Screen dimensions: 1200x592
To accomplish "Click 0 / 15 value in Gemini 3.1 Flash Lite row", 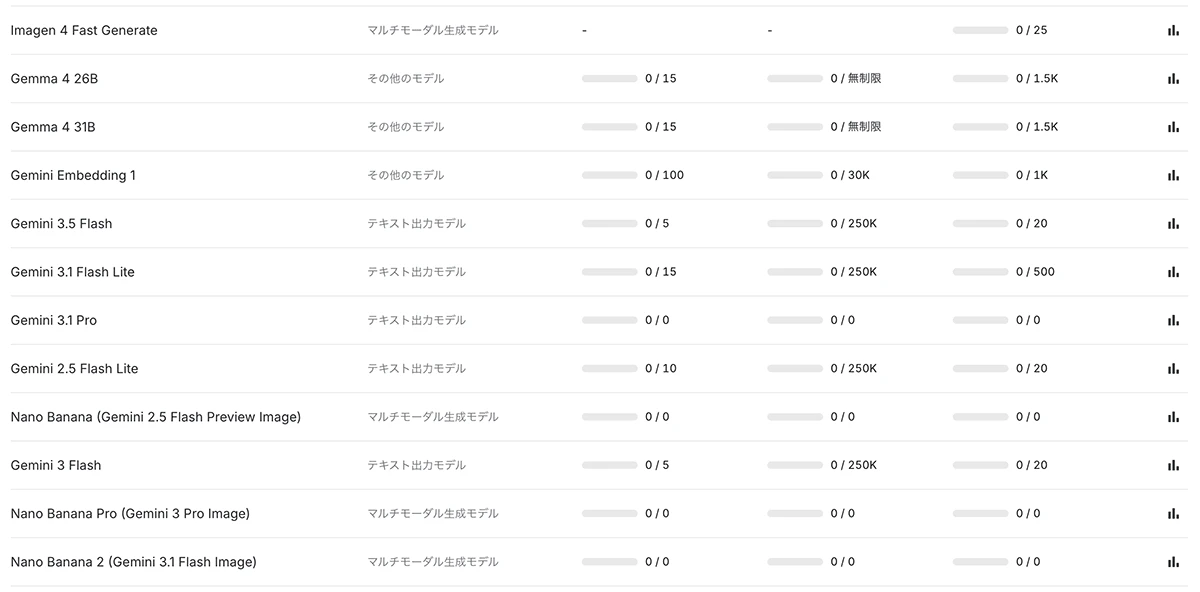I will [x=661, y=272].
